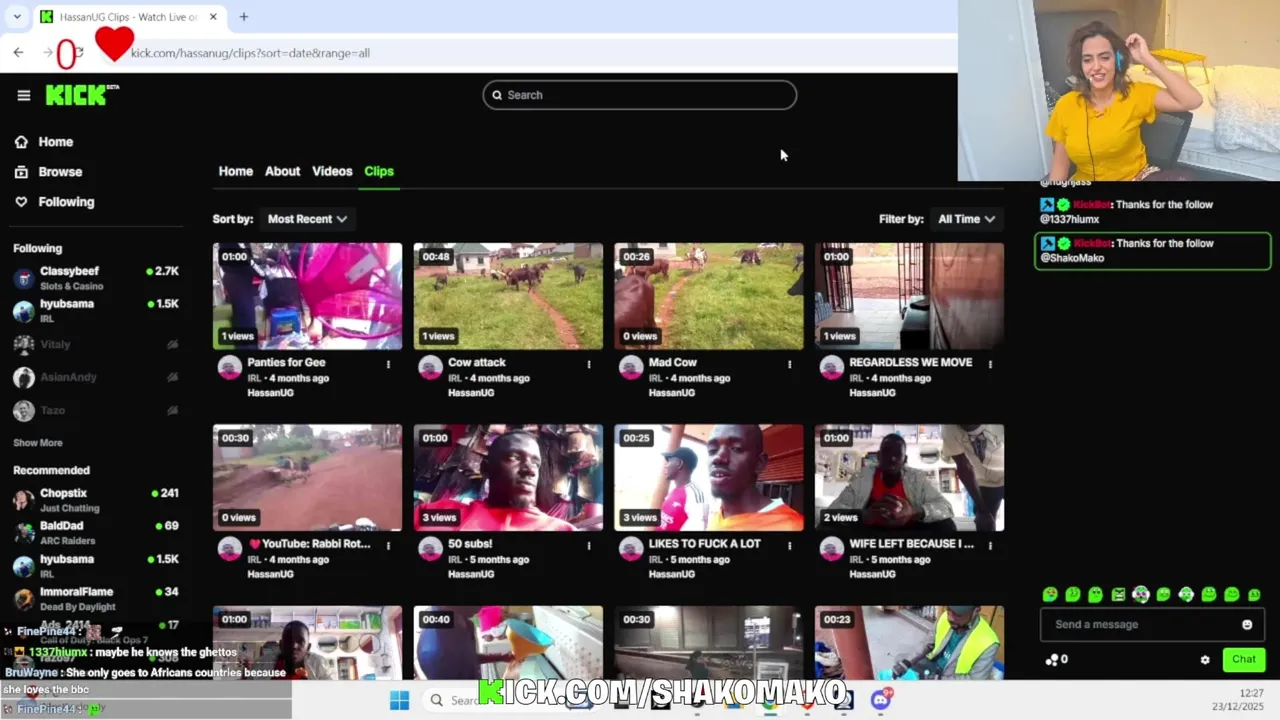Open options menu for Cow attack clip
Image resolution: width=1280 pixels, height=720 pixels.
[x=589, y=364]
